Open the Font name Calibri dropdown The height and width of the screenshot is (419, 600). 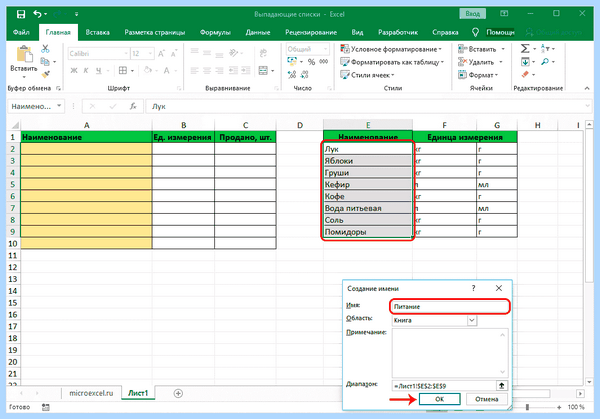coord(126,54)
